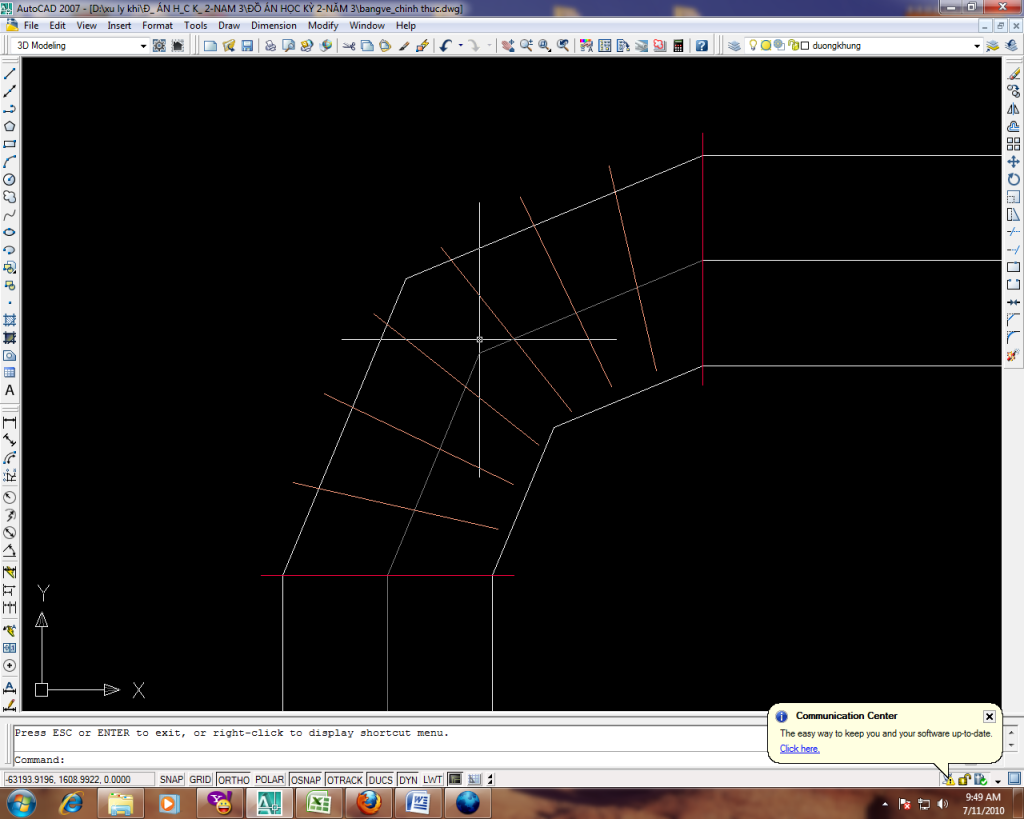Screen dimensions: 1024x819
Task: Select the Move modify tool
Action: point(1013,162)
